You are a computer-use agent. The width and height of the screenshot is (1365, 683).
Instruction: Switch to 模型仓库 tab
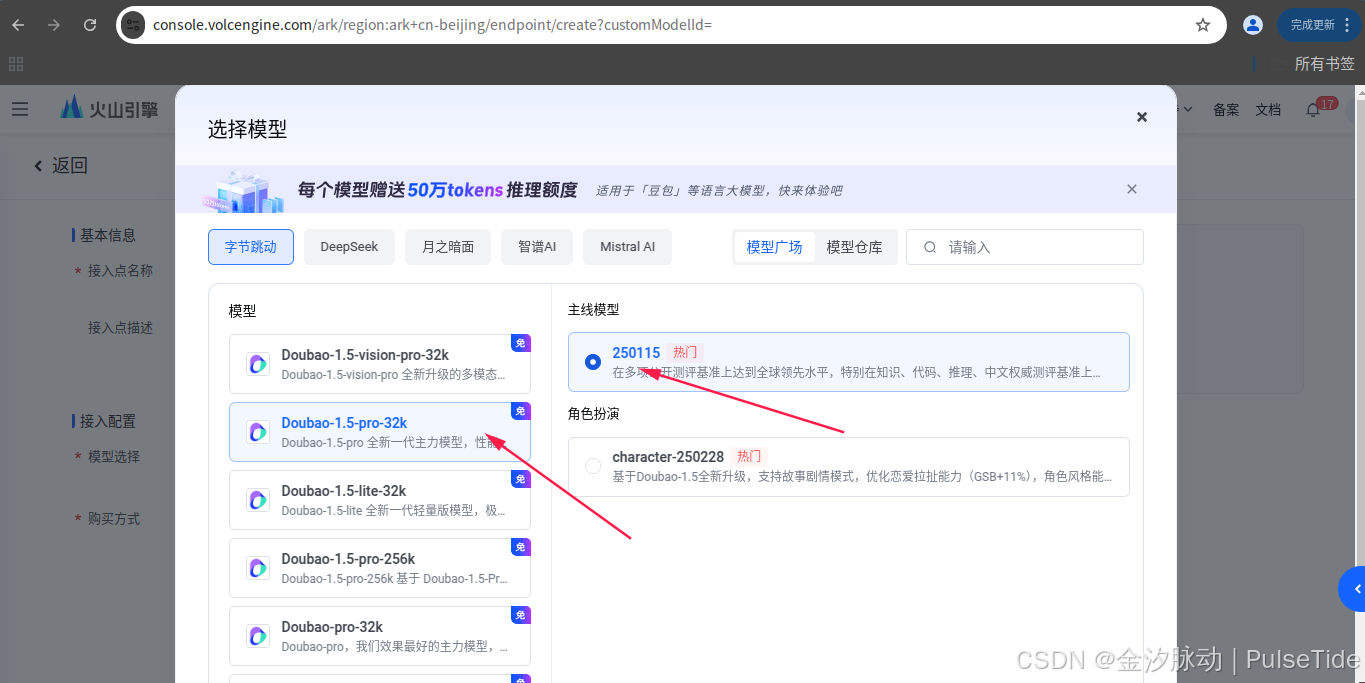[x=855, y=247]
